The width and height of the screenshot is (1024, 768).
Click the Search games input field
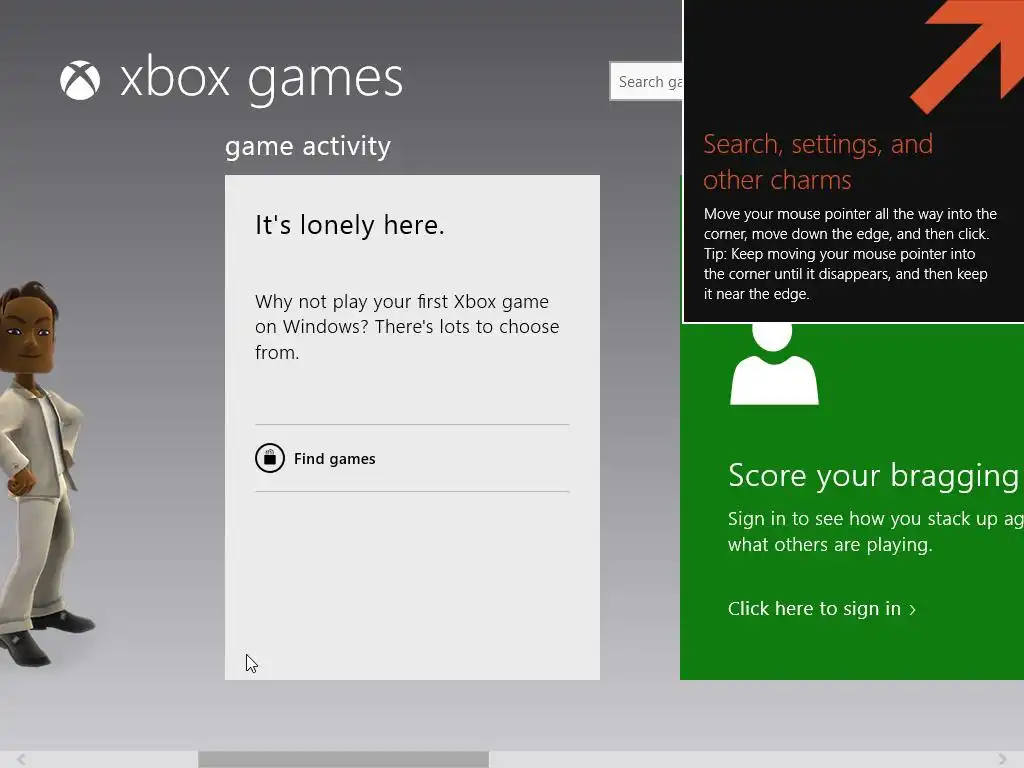pyautogui.click(x=647, y=82)
